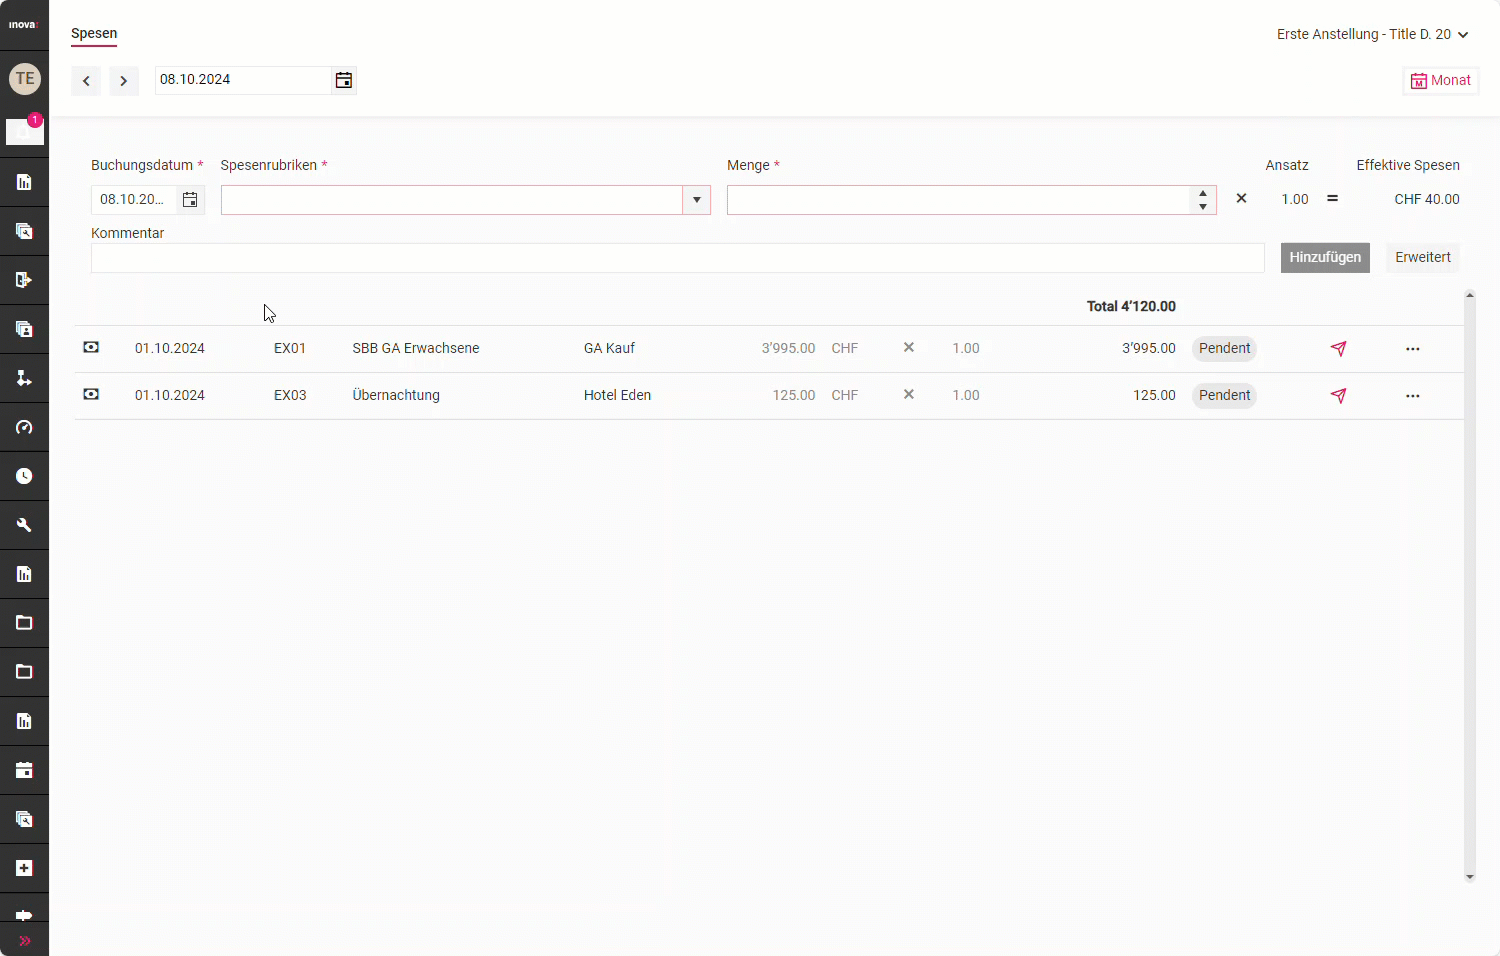Open the Erste Anstellung employment dropdown
Screen dimensions: 1500x956
coord(1372,34)
